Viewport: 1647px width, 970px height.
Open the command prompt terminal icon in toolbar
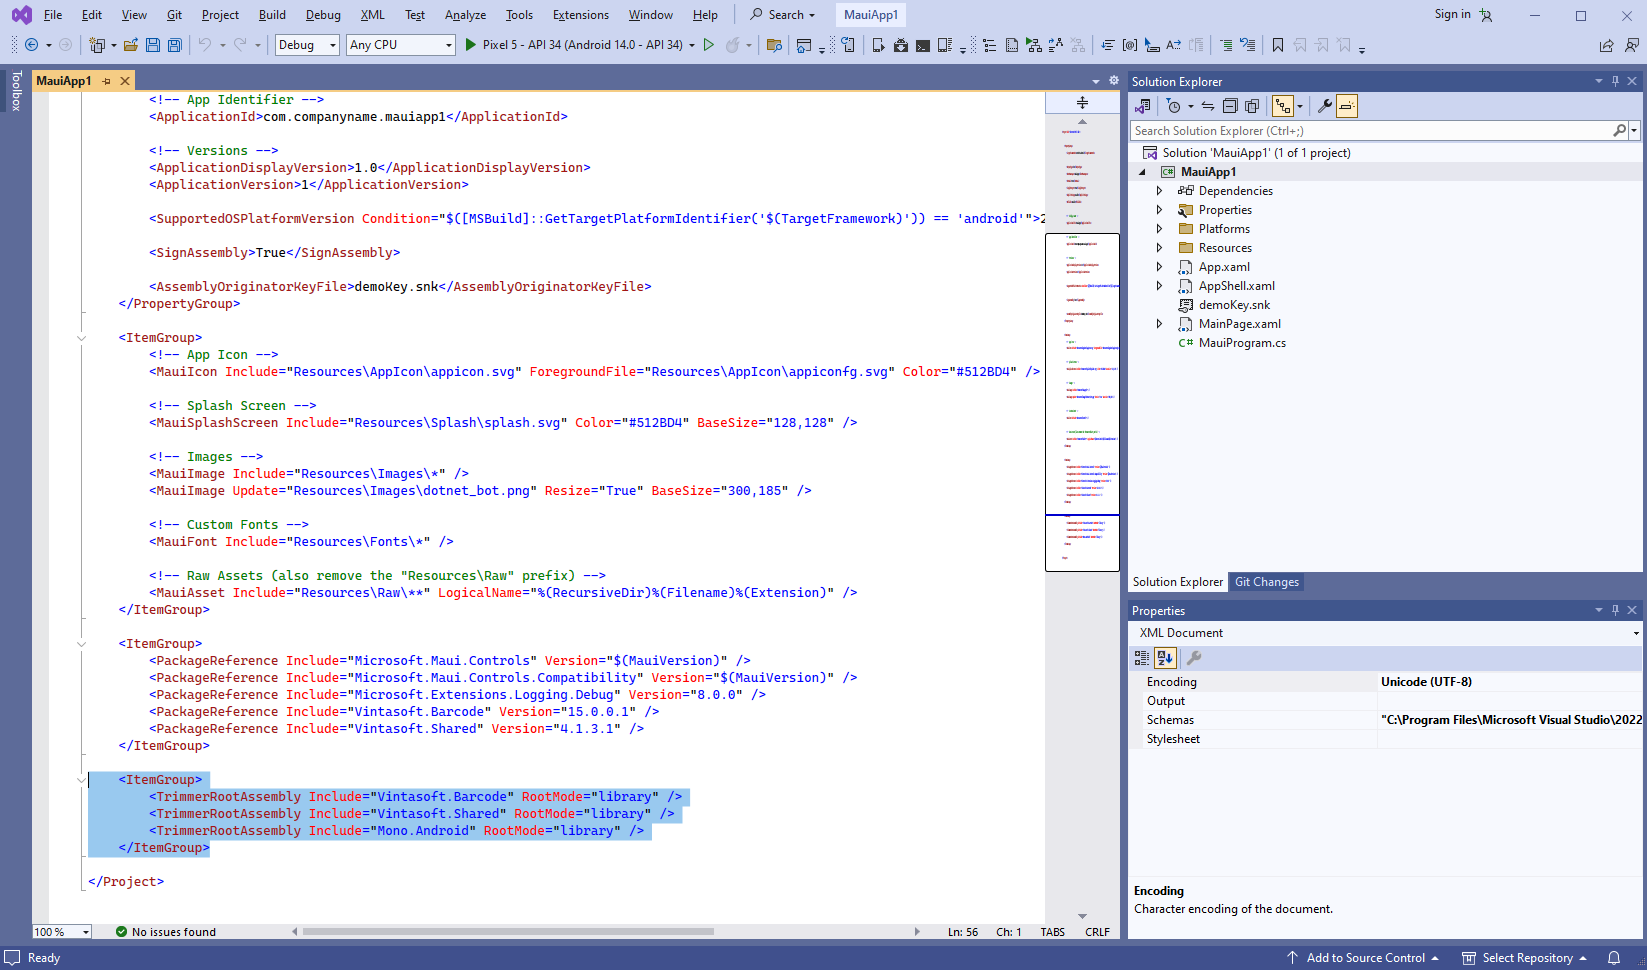pyautogui.click(x=923, y=45)
